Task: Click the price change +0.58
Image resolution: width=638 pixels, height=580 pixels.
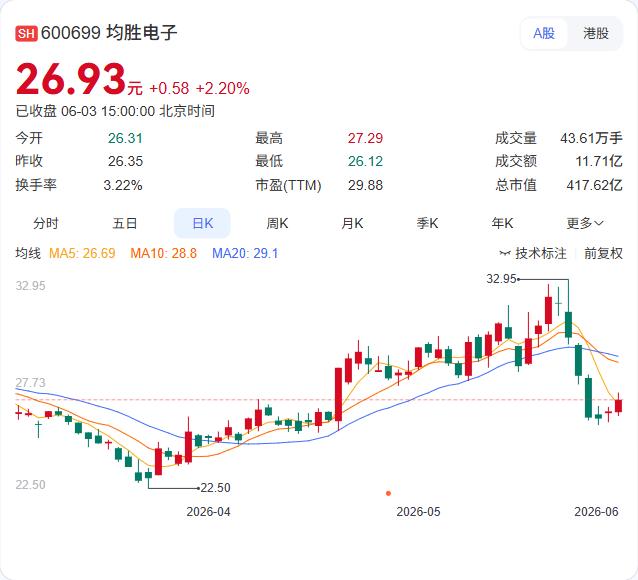Action: pos(169,88)
